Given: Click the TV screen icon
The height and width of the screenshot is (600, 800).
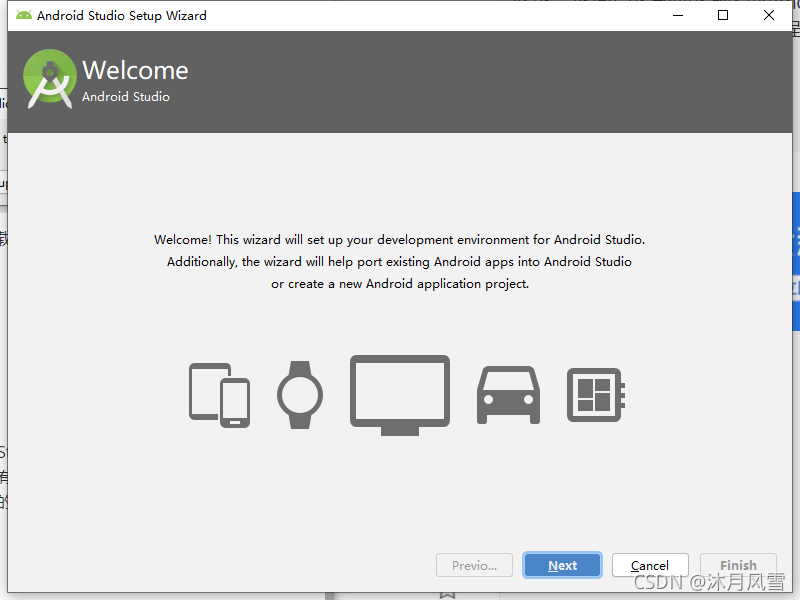Looking at the screenshot, I should [x=400, y=395].
